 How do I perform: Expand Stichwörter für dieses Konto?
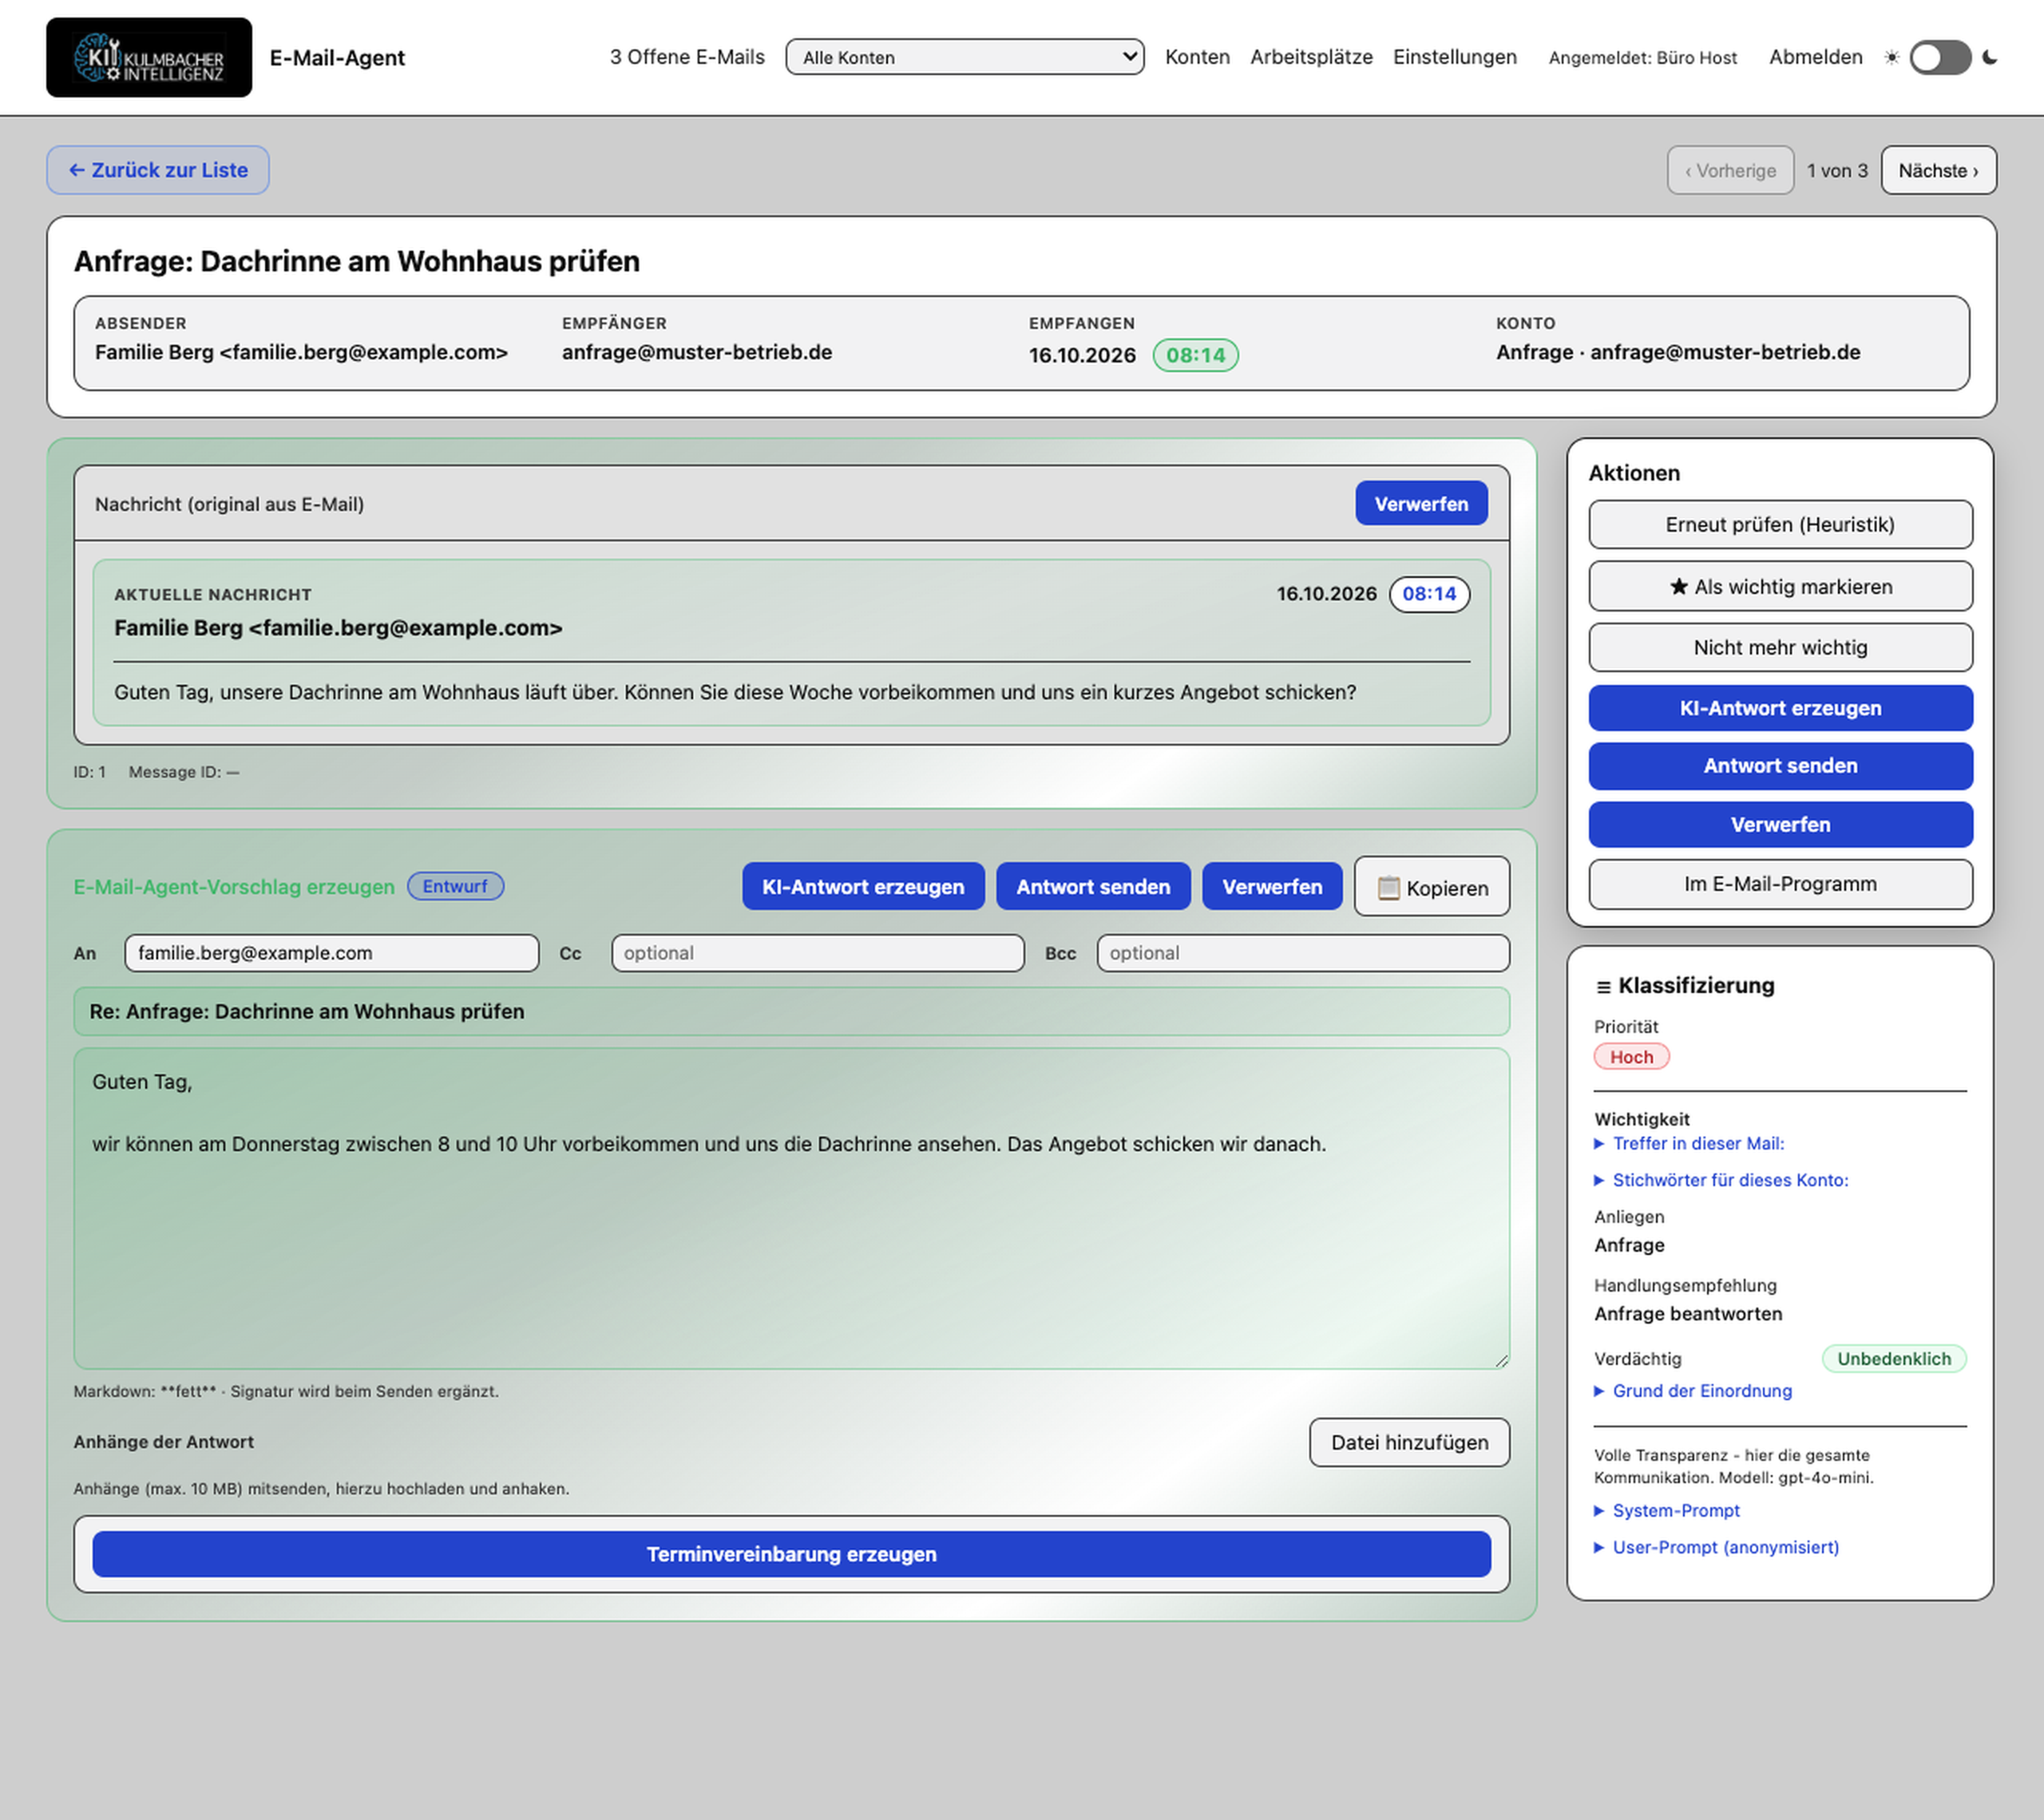tap(1720, 1180)
